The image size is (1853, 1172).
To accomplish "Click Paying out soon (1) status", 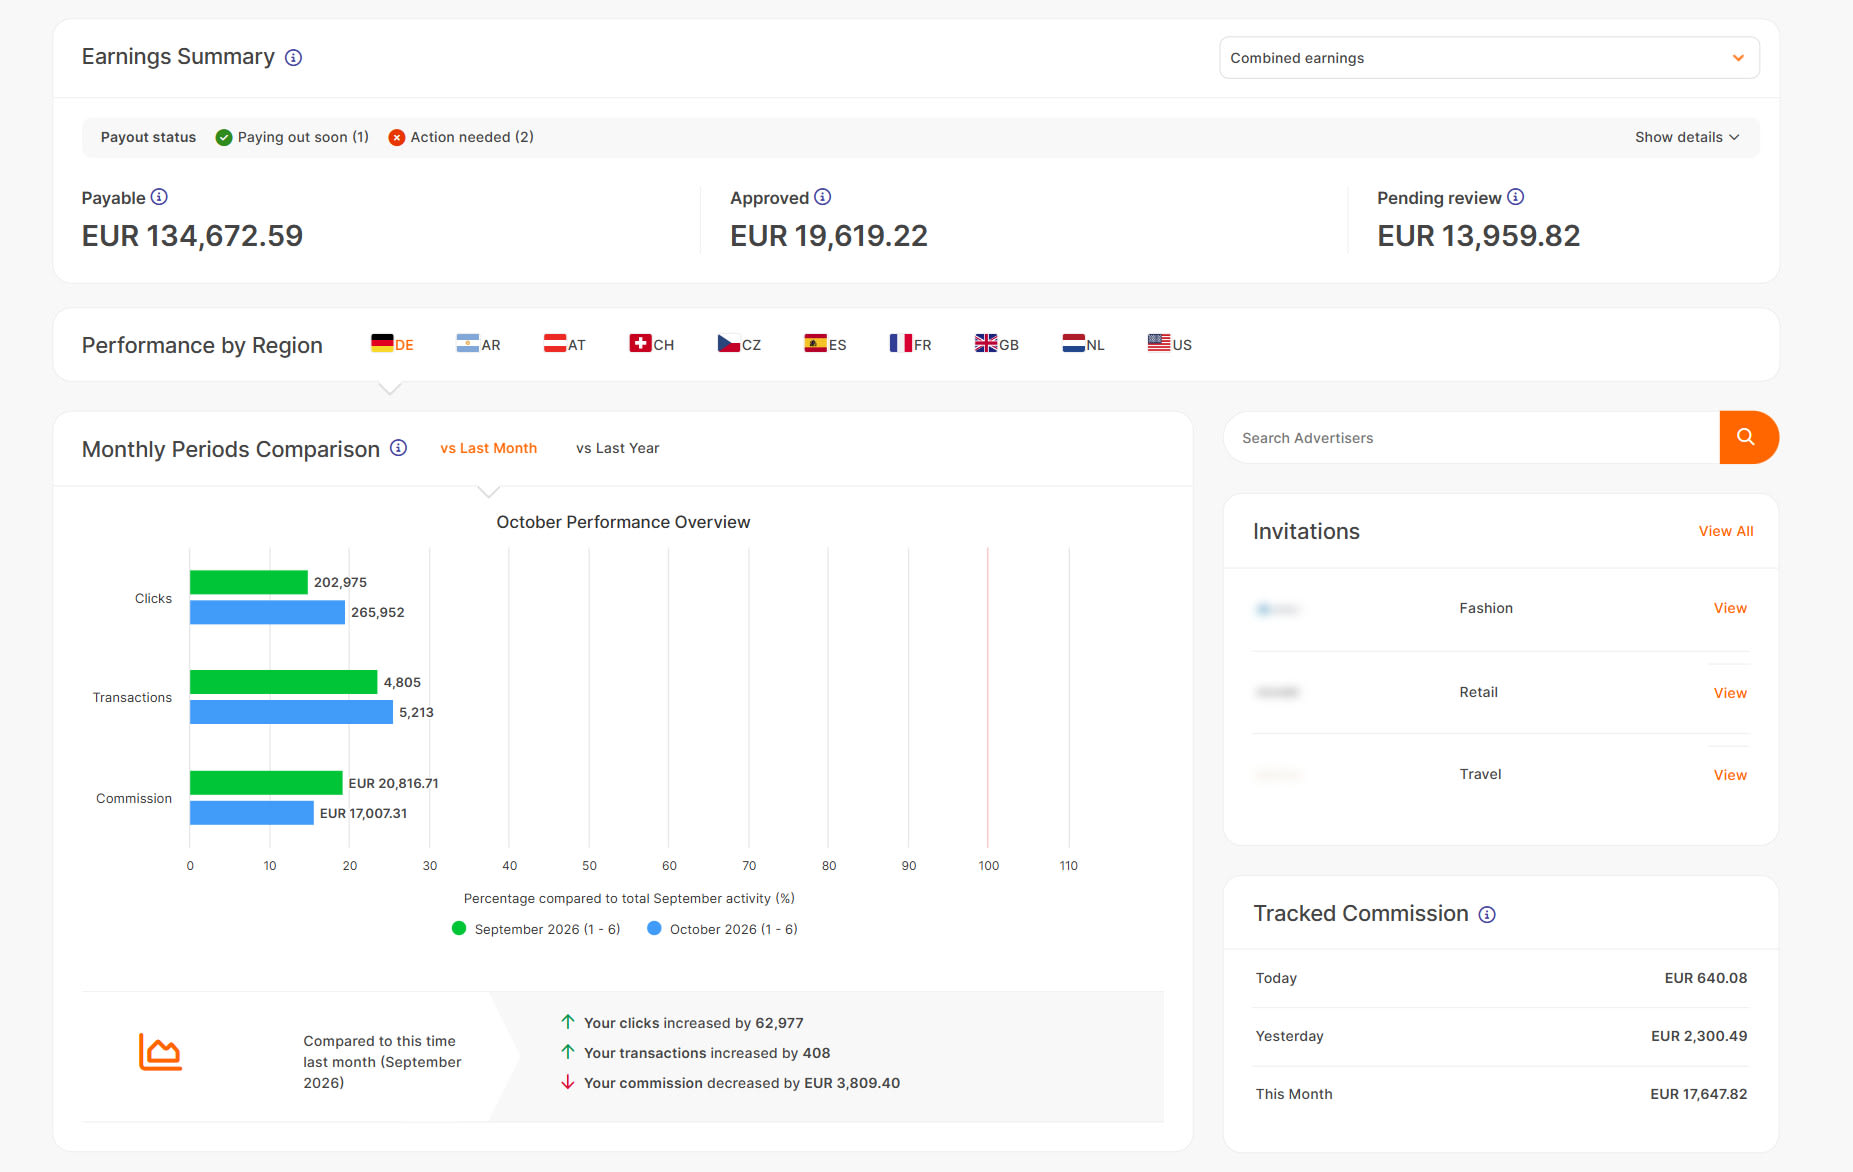I will pyautogui.click(x=292, y=137).
